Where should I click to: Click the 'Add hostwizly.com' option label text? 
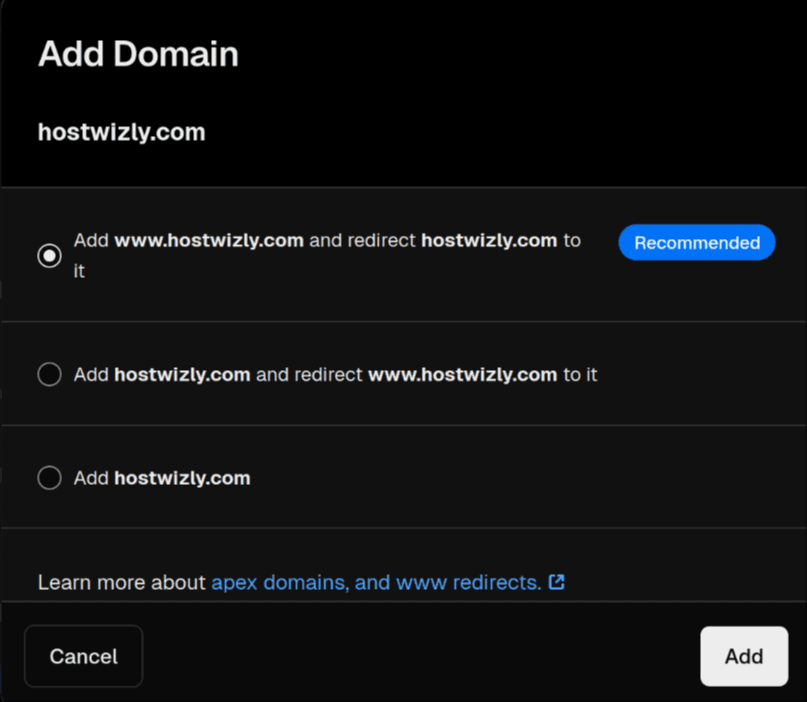tap(162, 478)
